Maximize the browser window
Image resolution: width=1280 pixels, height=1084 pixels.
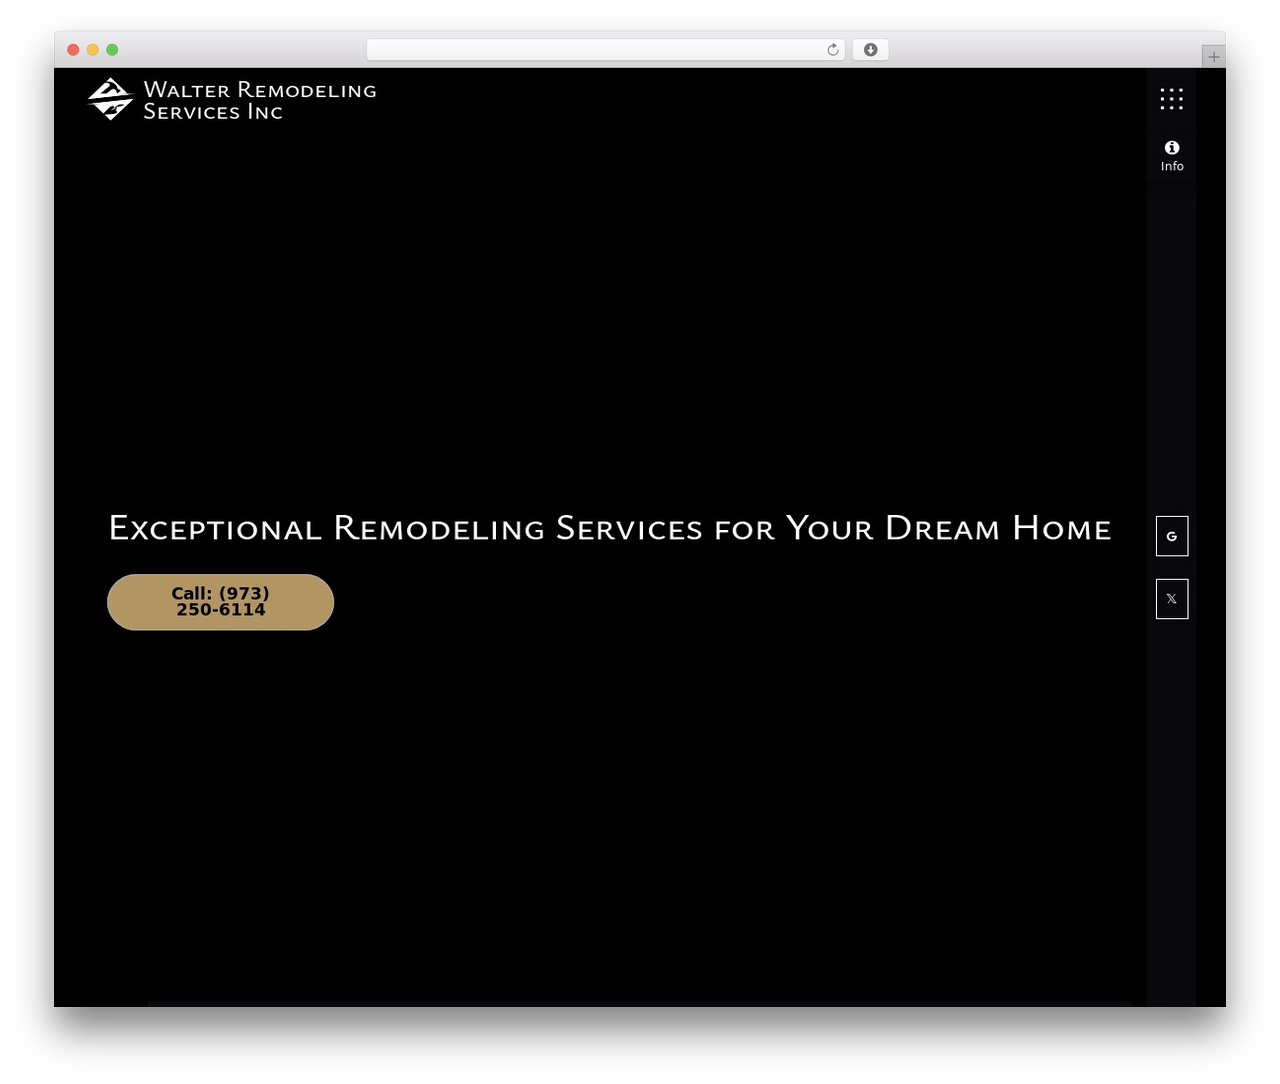[x=112, y=50]
